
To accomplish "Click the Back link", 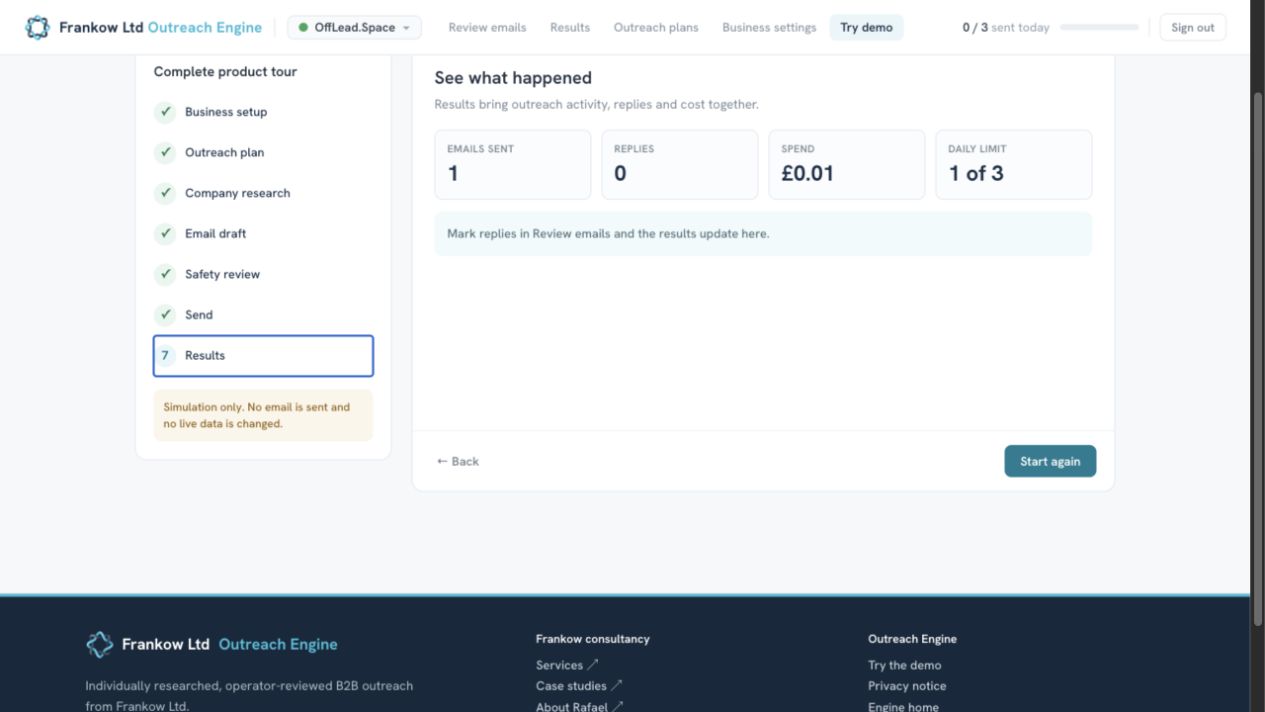I will [458, 461].
